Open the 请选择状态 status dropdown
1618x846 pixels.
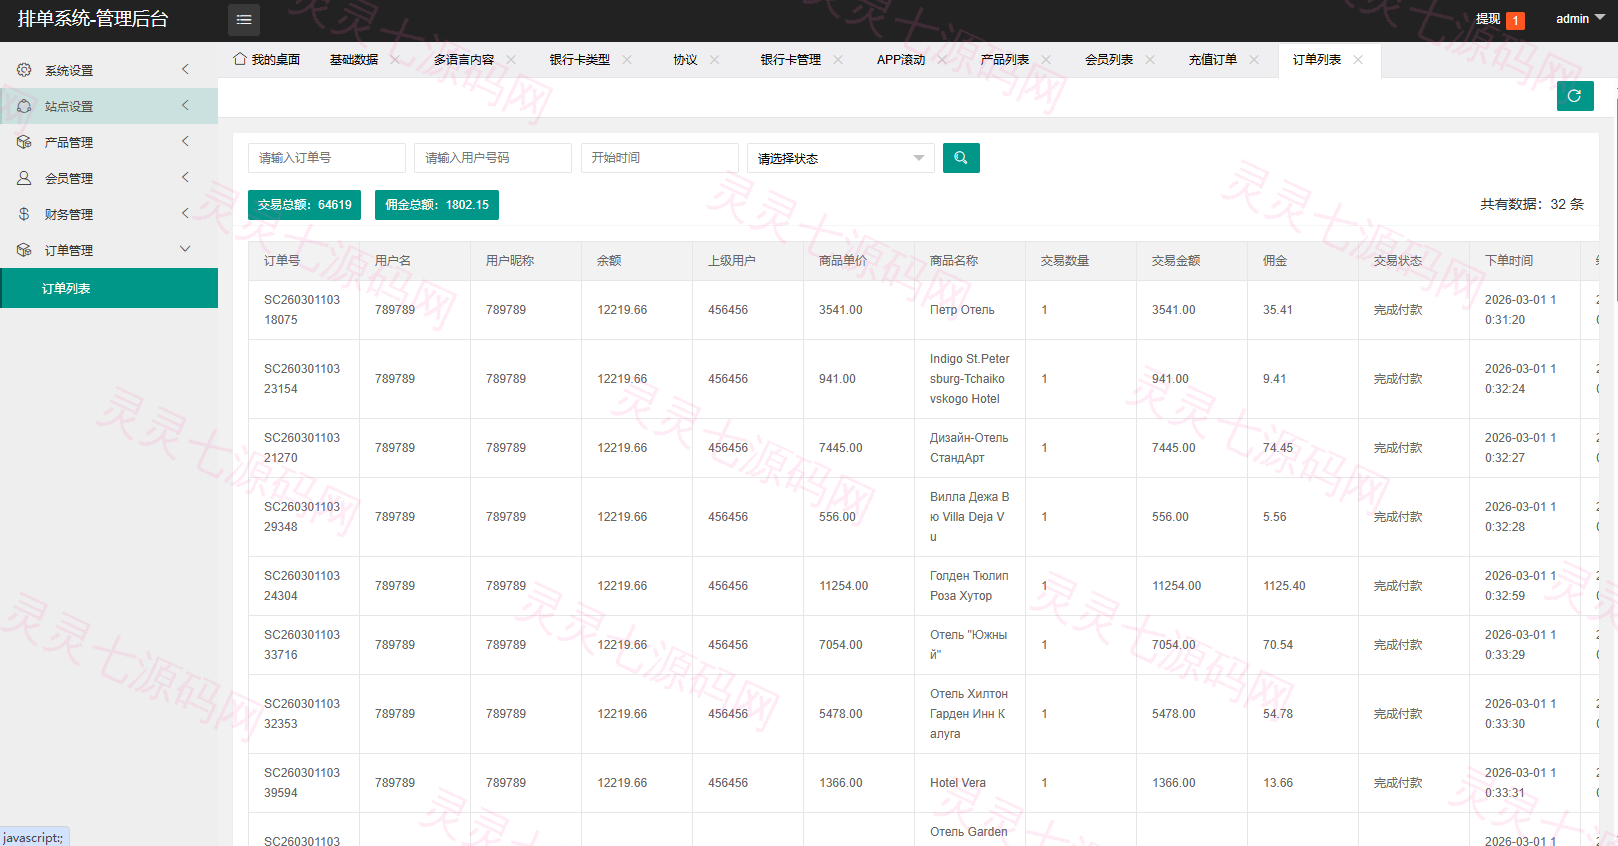[841, 158]
